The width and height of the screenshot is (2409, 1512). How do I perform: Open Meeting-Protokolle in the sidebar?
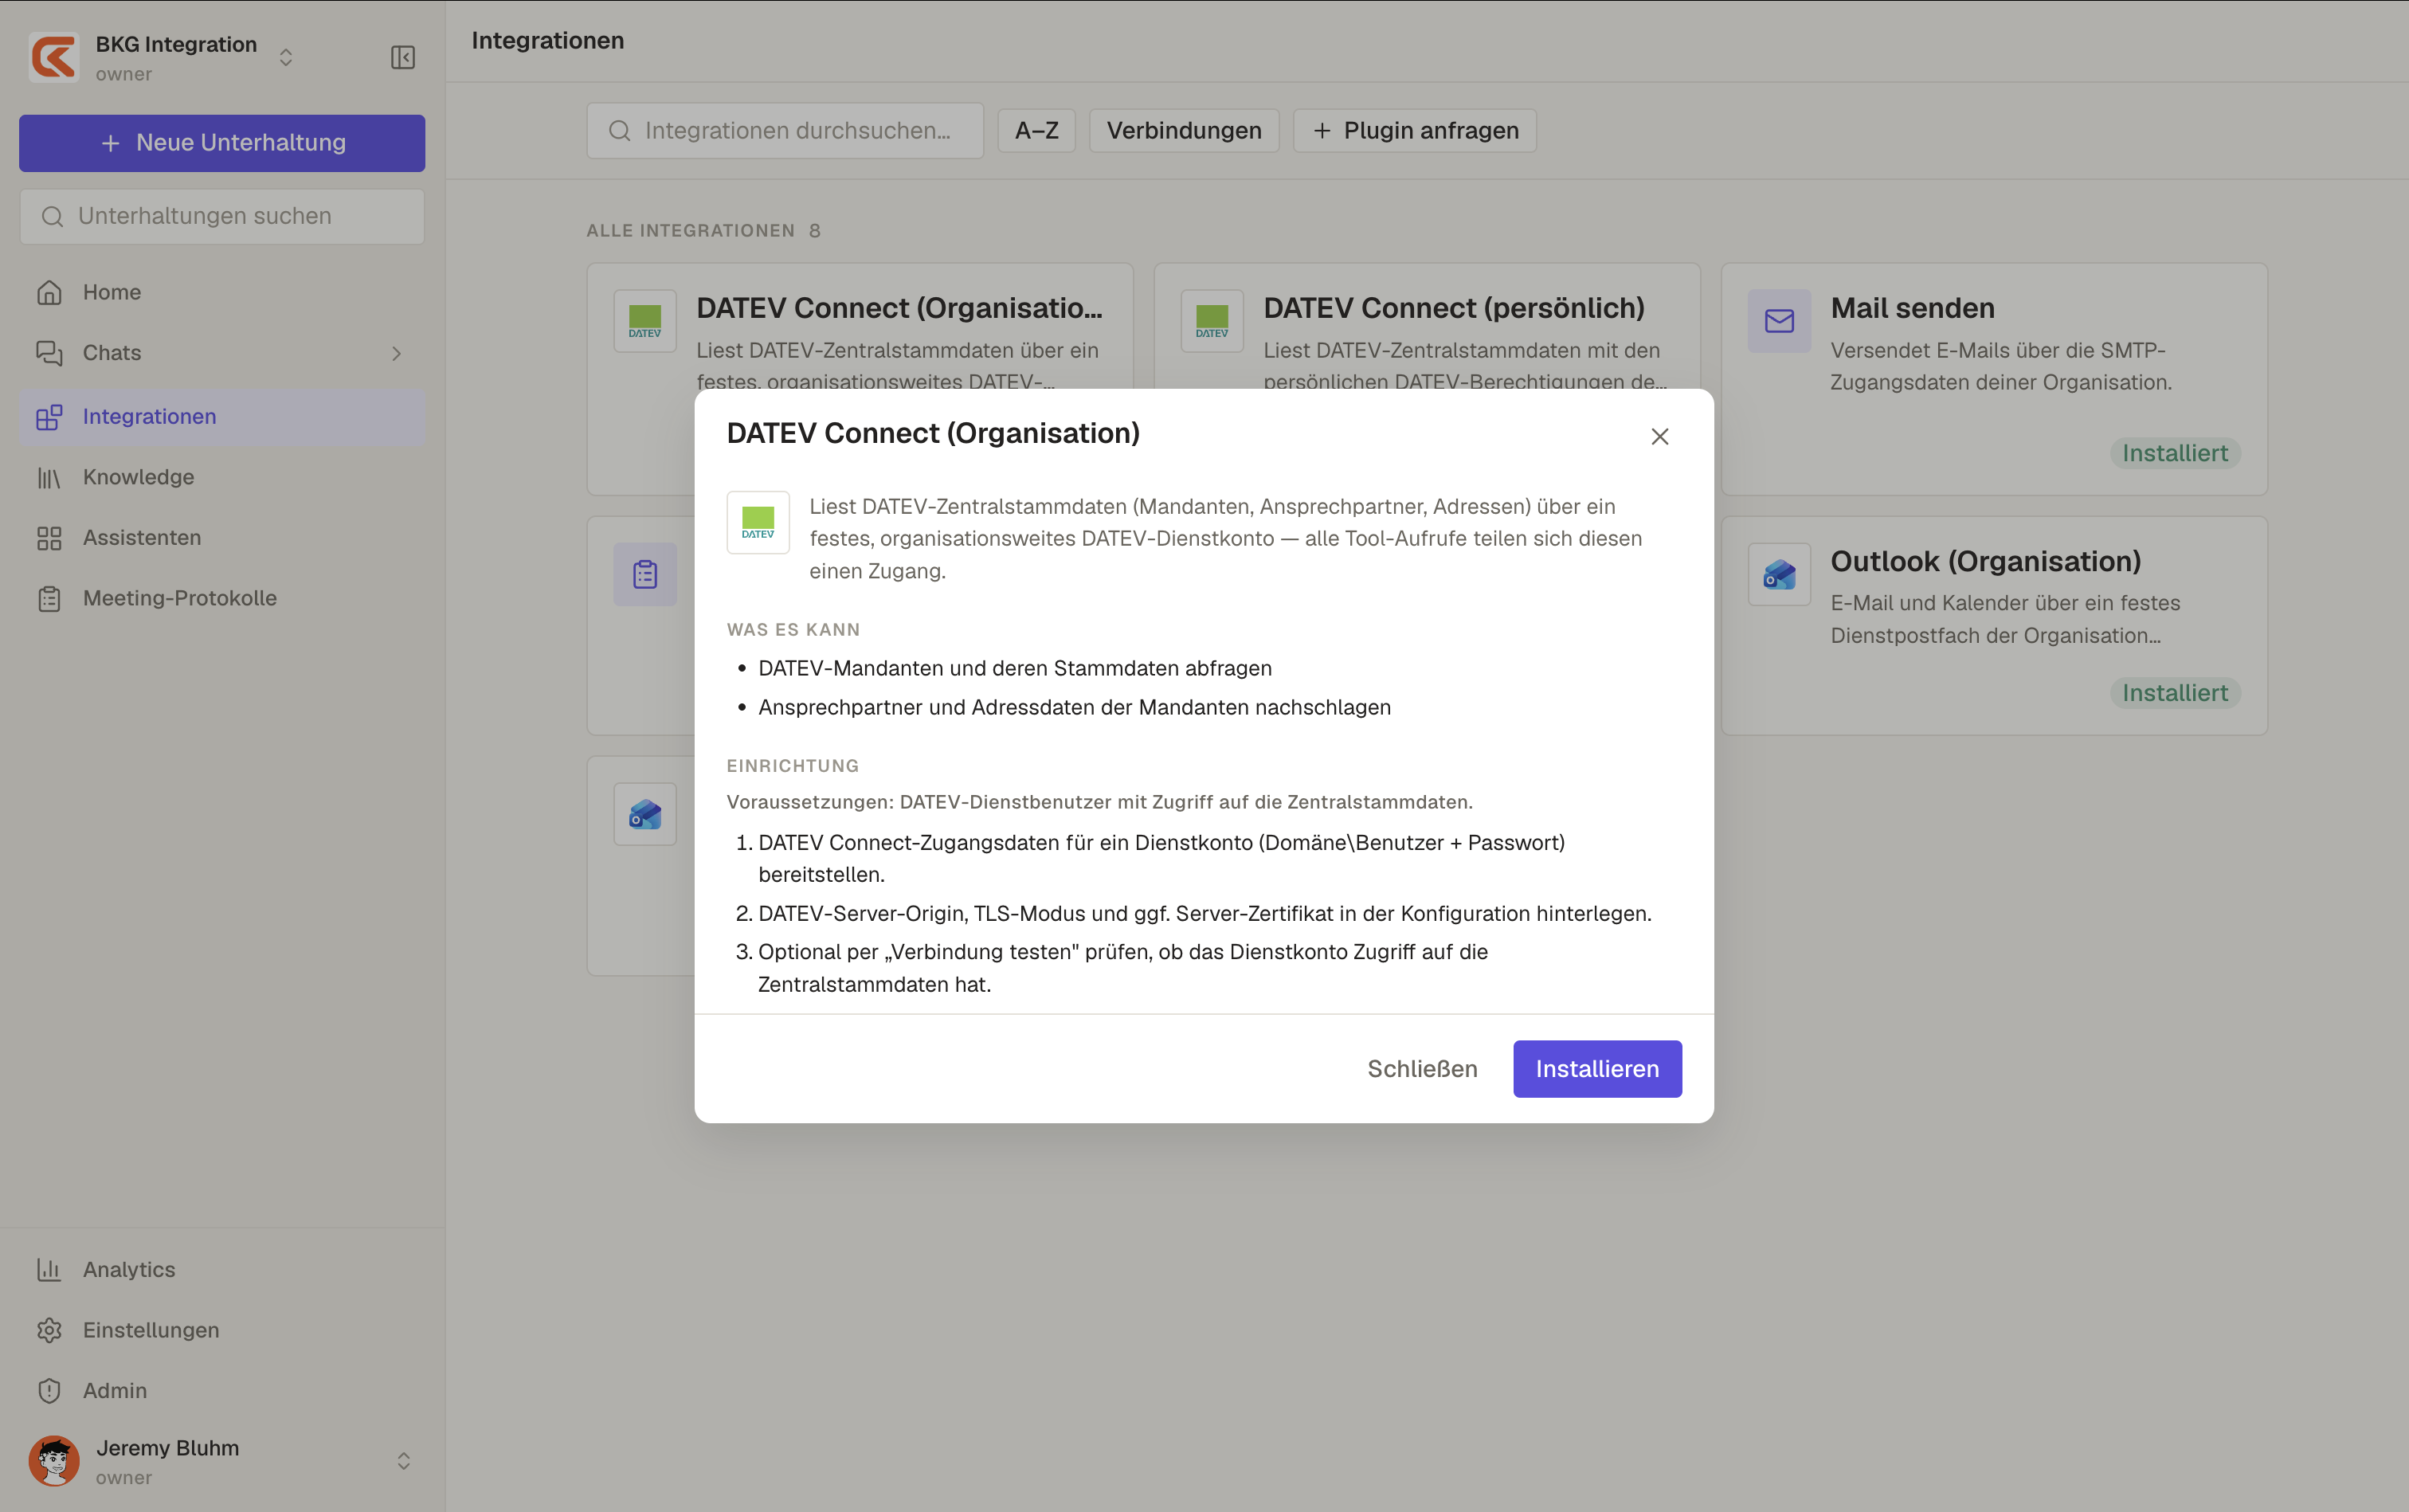(222, 598)
